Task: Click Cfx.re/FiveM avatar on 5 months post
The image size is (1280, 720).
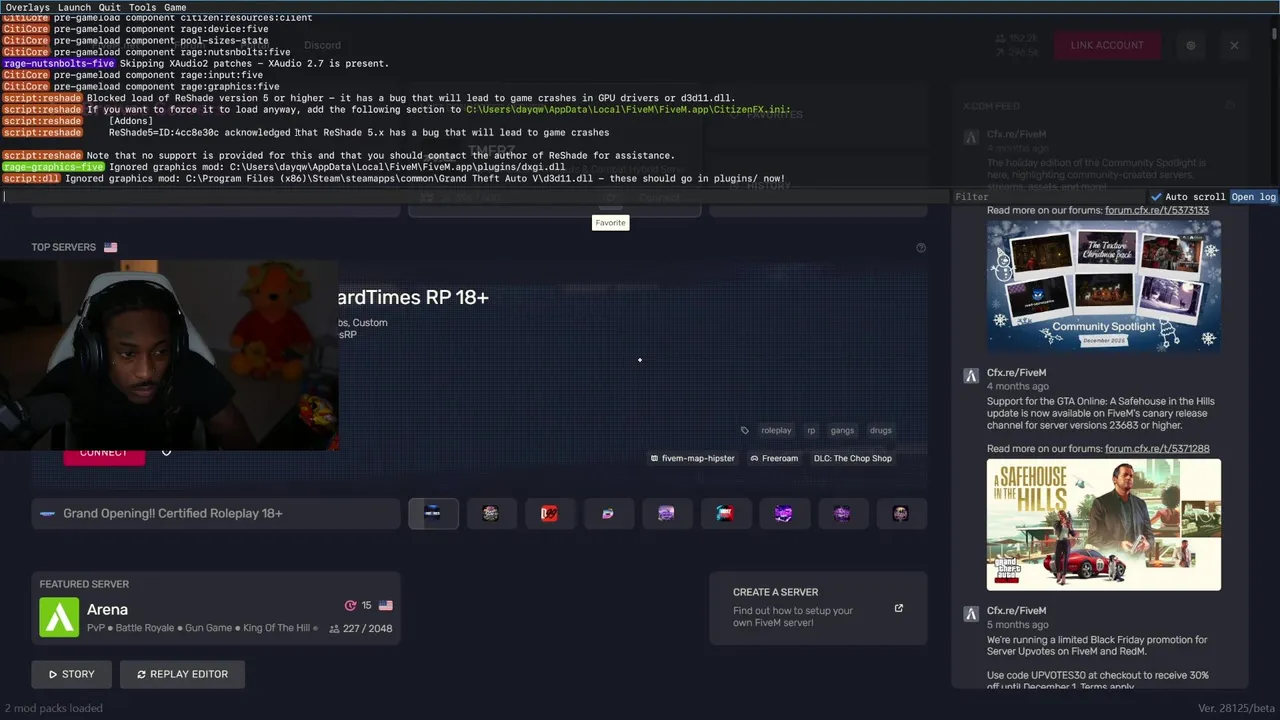Action: pyautogui.click(x=970, y=614)
